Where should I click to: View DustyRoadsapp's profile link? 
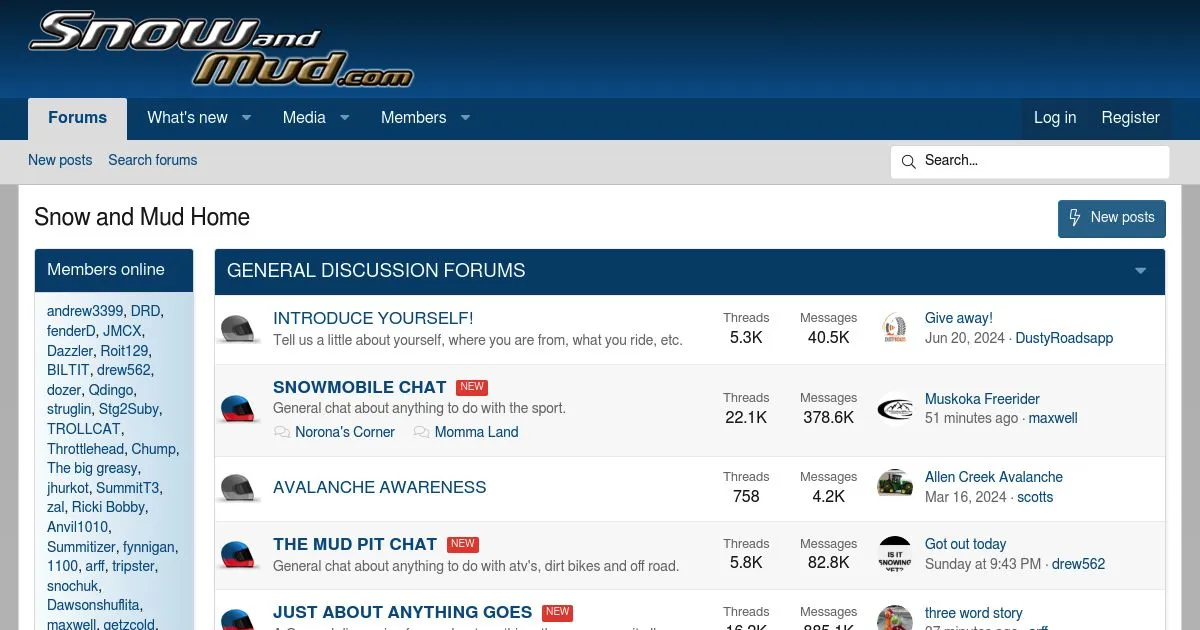(1064, 338)
